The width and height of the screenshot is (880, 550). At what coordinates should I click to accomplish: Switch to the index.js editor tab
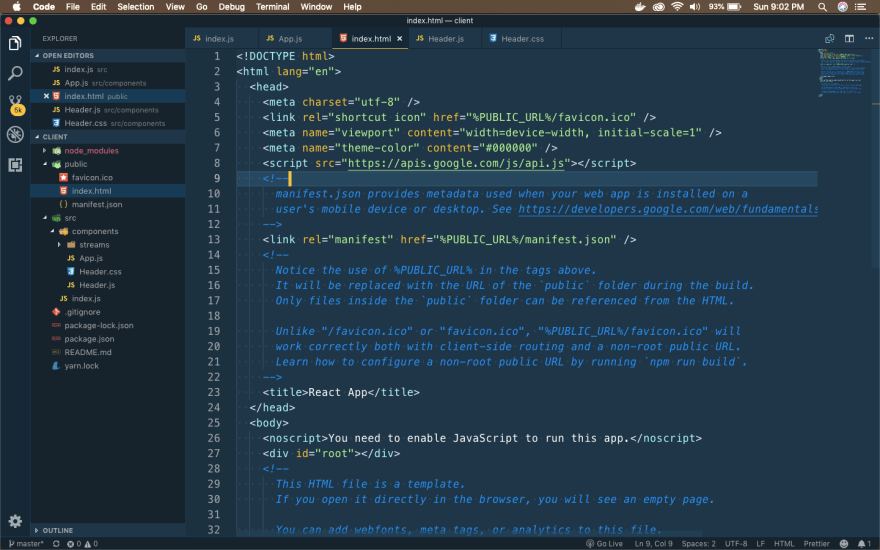(x=219, y=39)
